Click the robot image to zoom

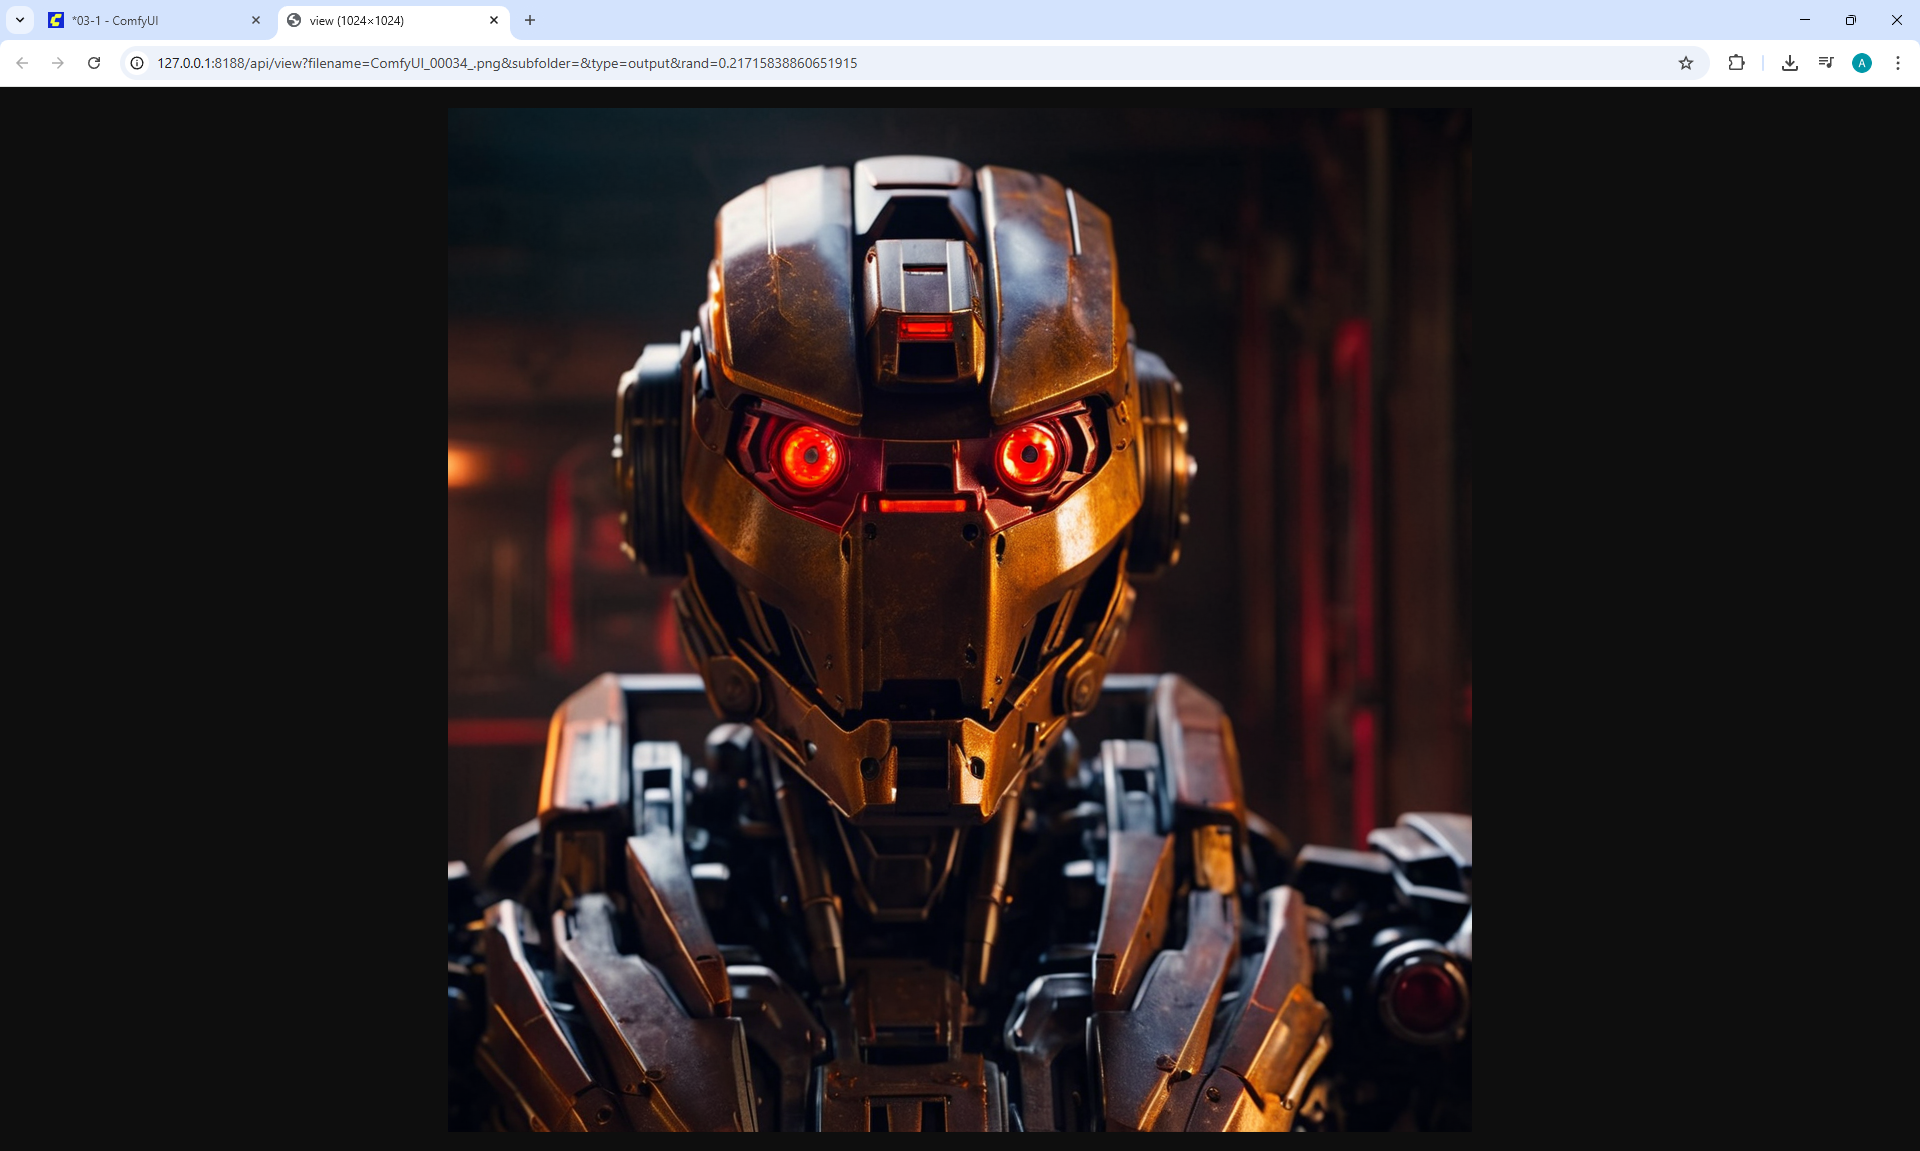[960, 620]
